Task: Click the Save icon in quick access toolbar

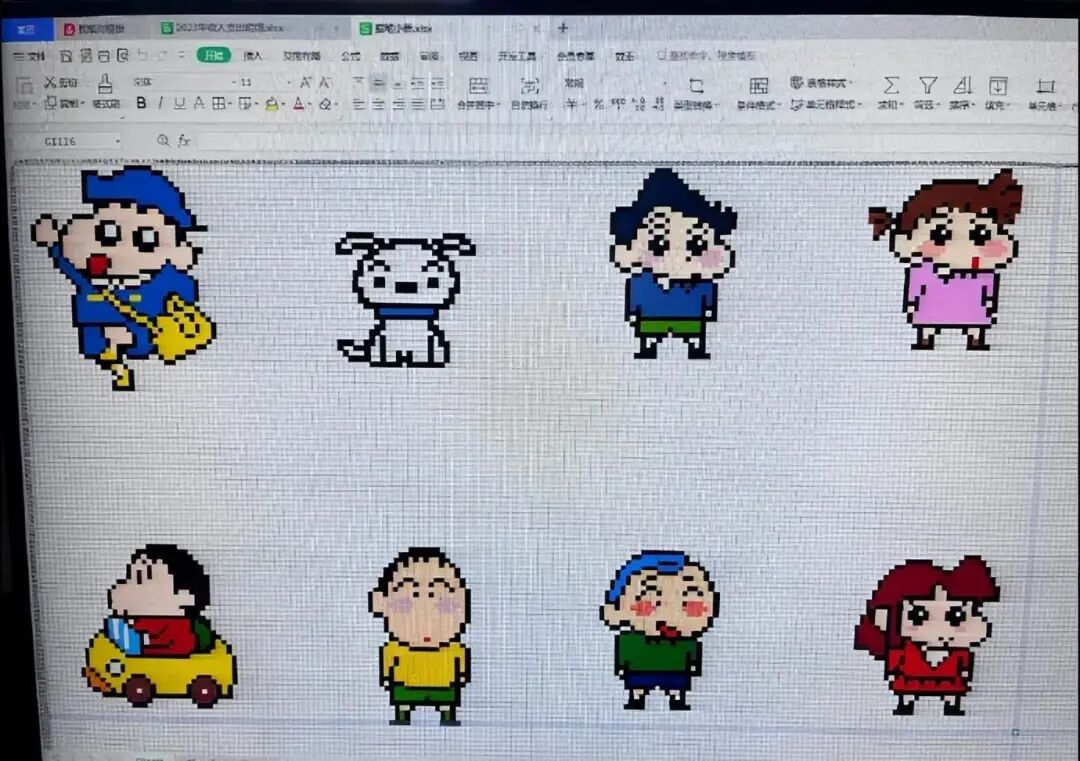Action: point(66,56)
